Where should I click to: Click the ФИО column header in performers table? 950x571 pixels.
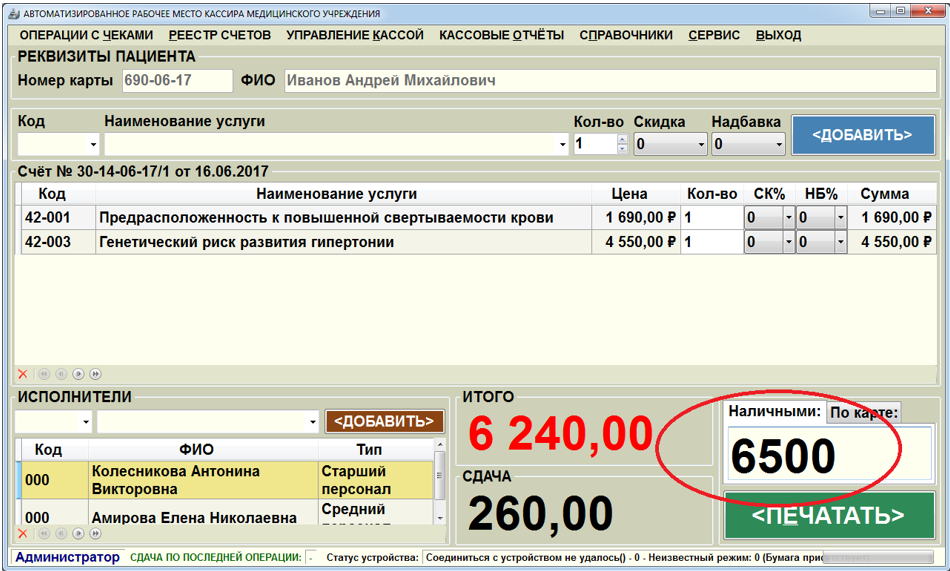[x=204, y=450]
